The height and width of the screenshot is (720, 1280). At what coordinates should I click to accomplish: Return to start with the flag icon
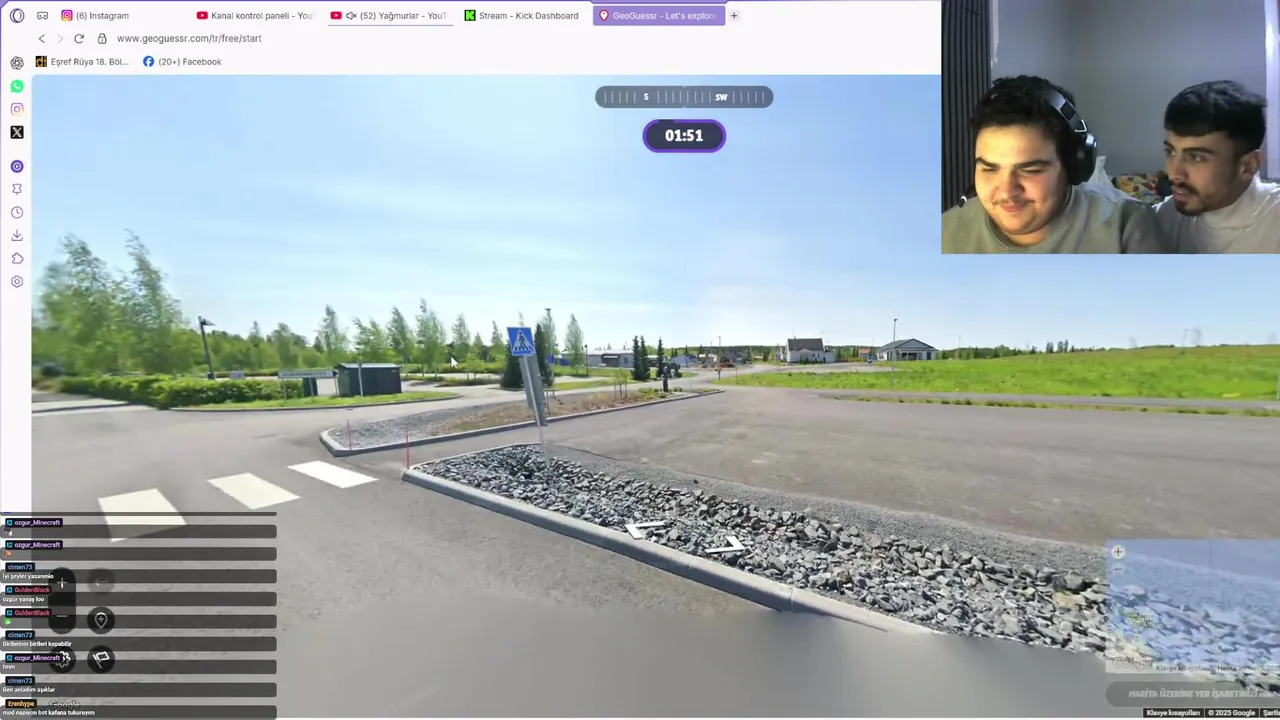[101, 658]
